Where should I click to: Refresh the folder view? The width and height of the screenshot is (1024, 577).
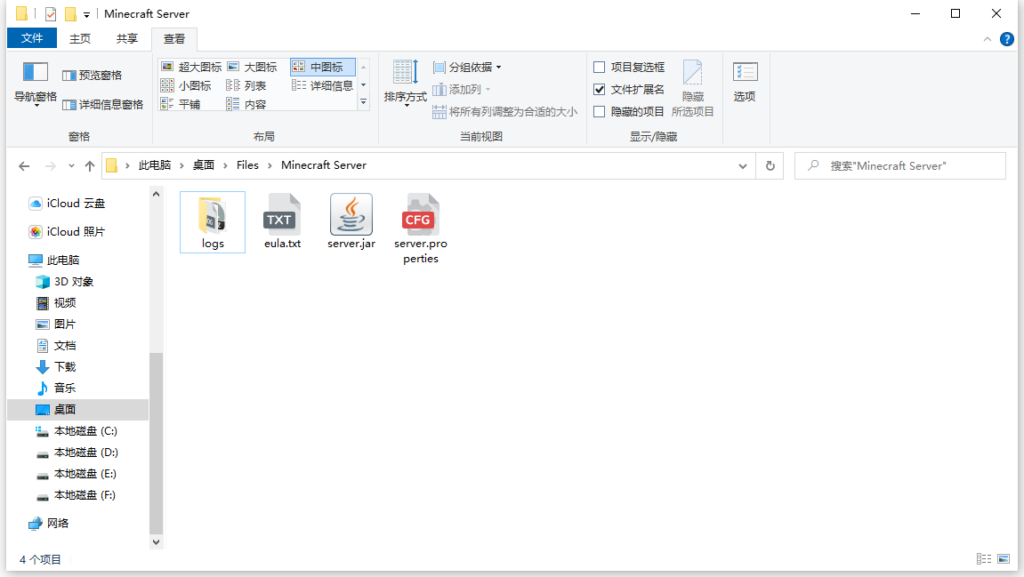point(770,166)
